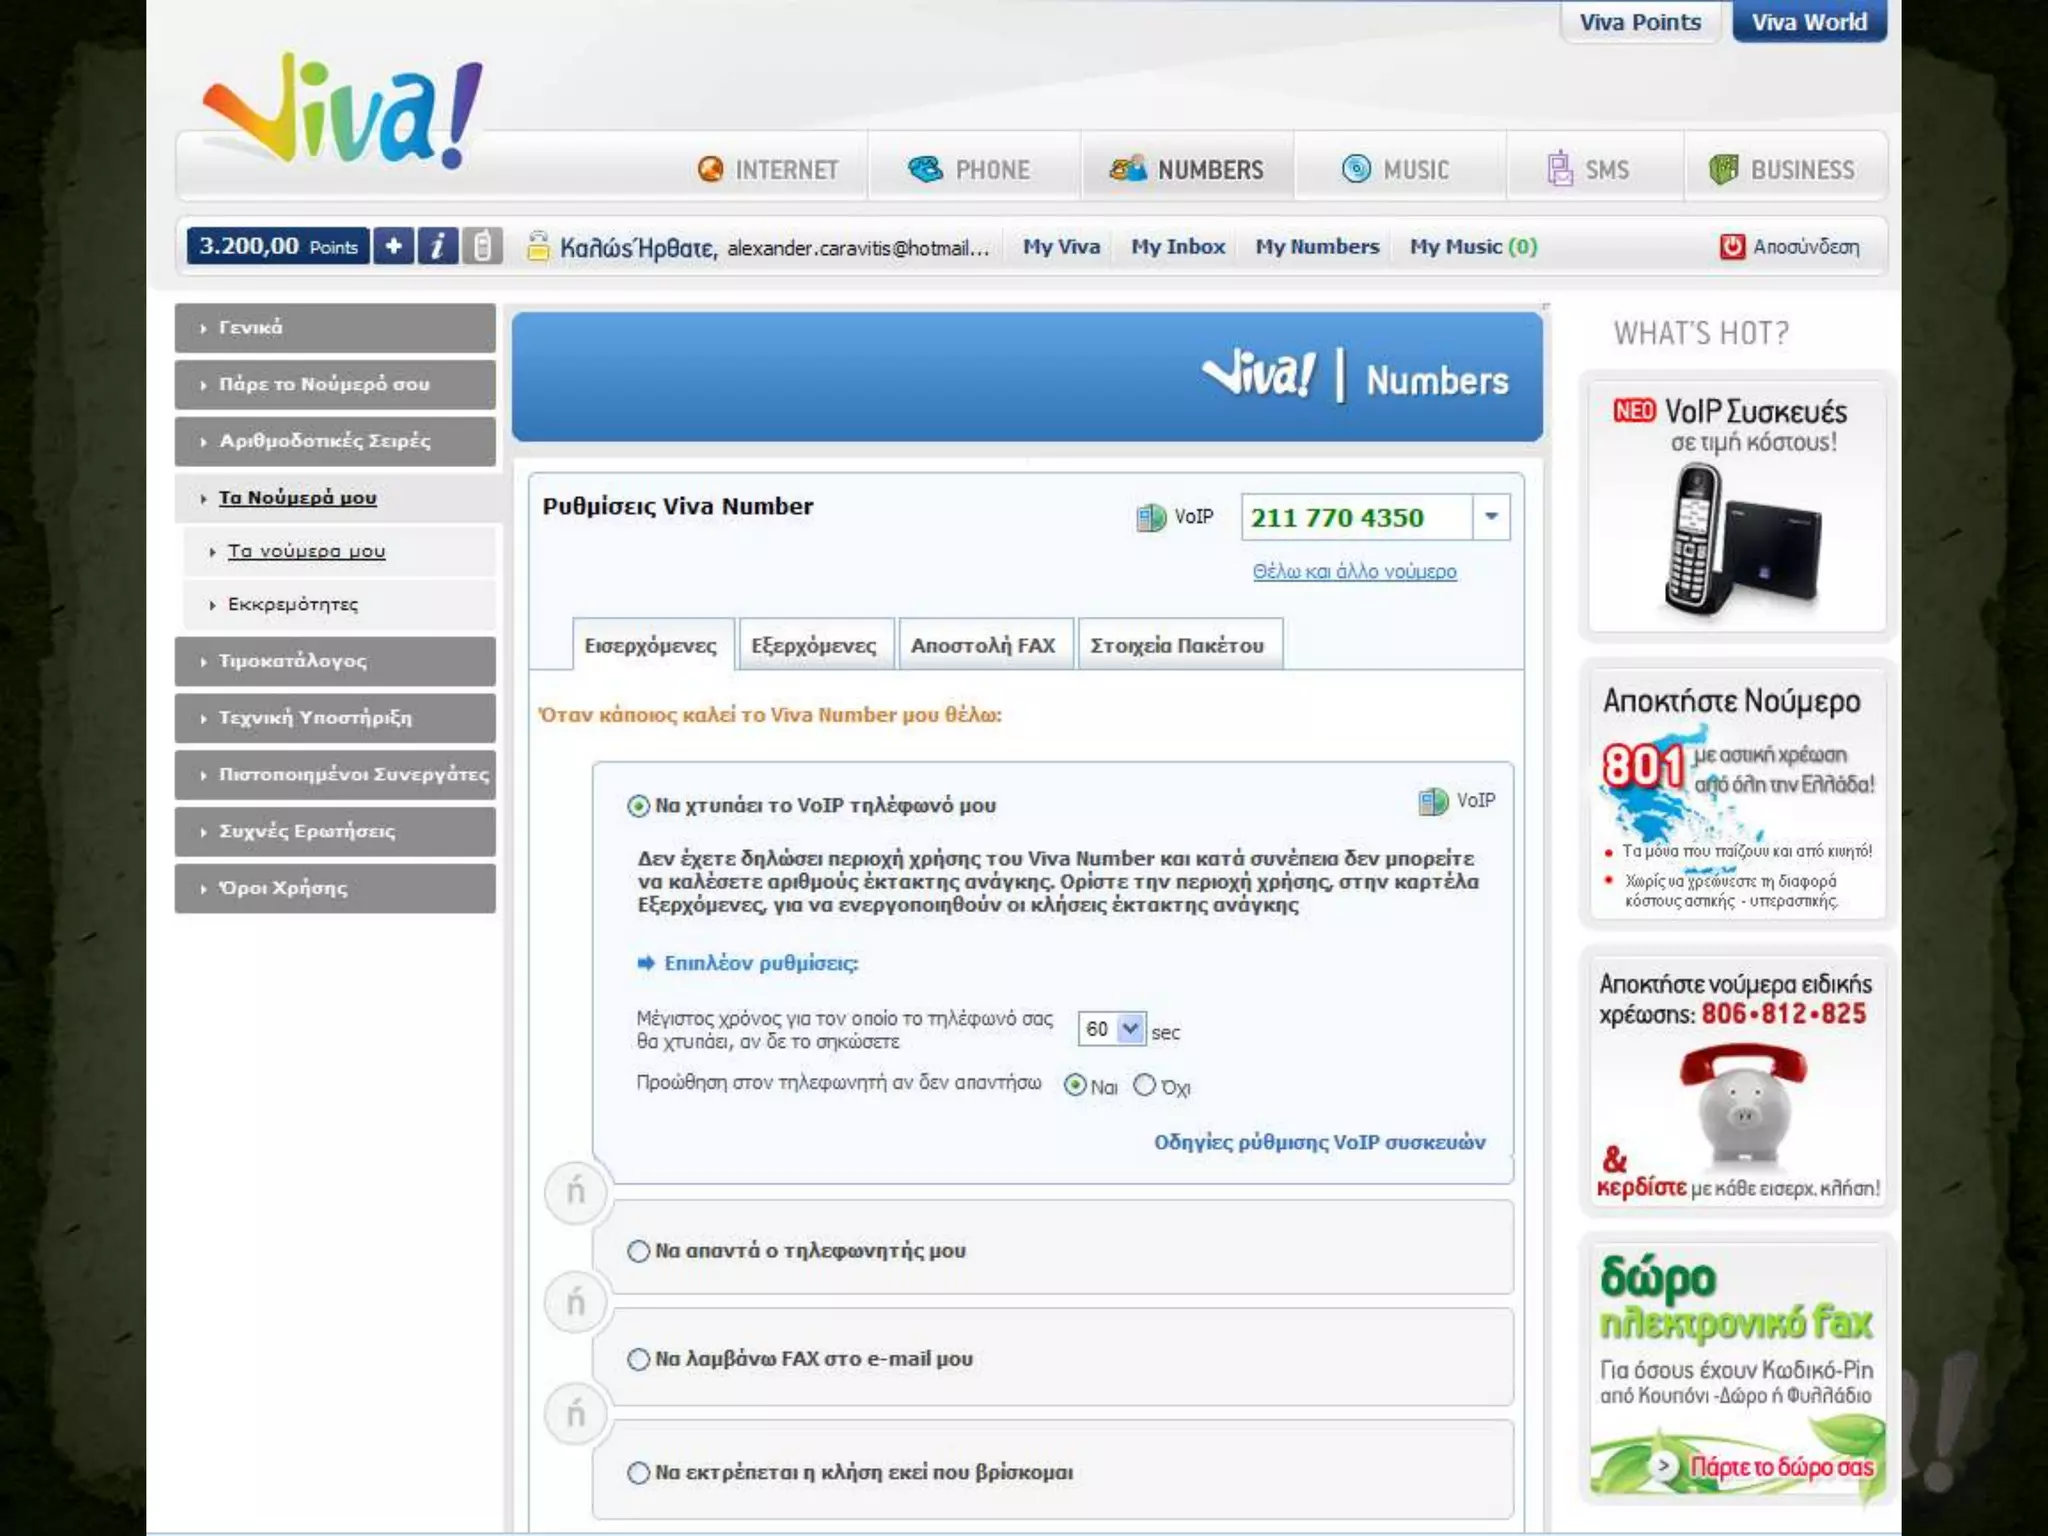Image resolution: width=2048 pixels, height=1536 pixels.
Task: Open the PHONE section icon
Action: click(x=925, y=169)
